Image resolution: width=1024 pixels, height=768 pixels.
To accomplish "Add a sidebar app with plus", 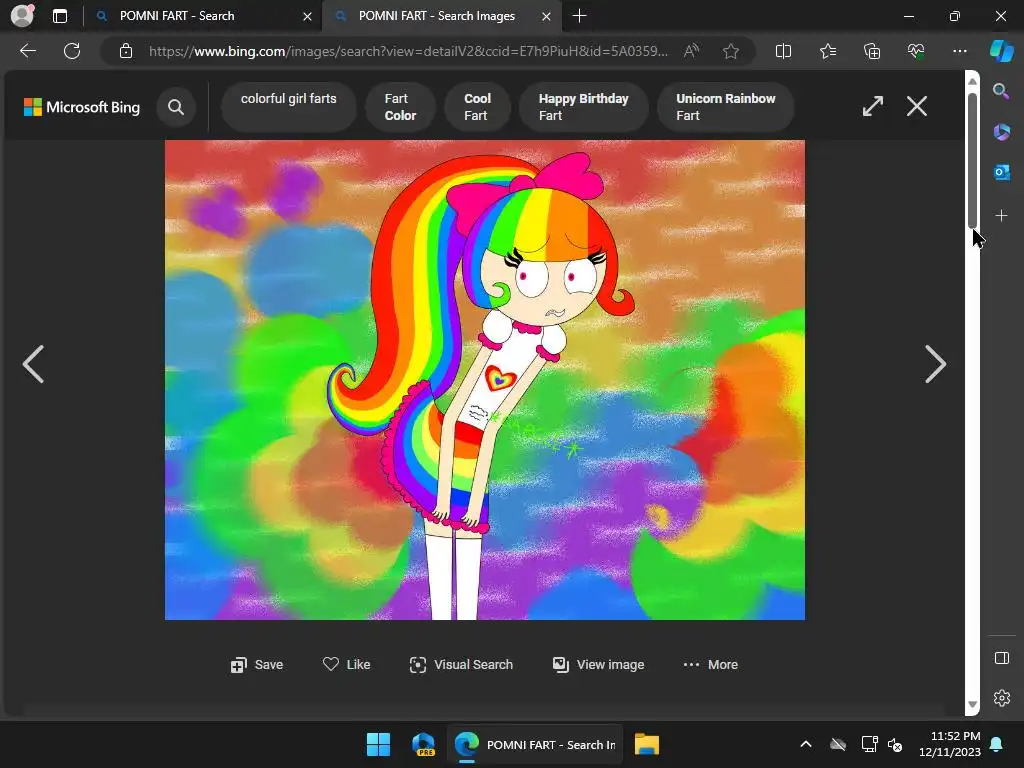I will [x=1001, y=215].
